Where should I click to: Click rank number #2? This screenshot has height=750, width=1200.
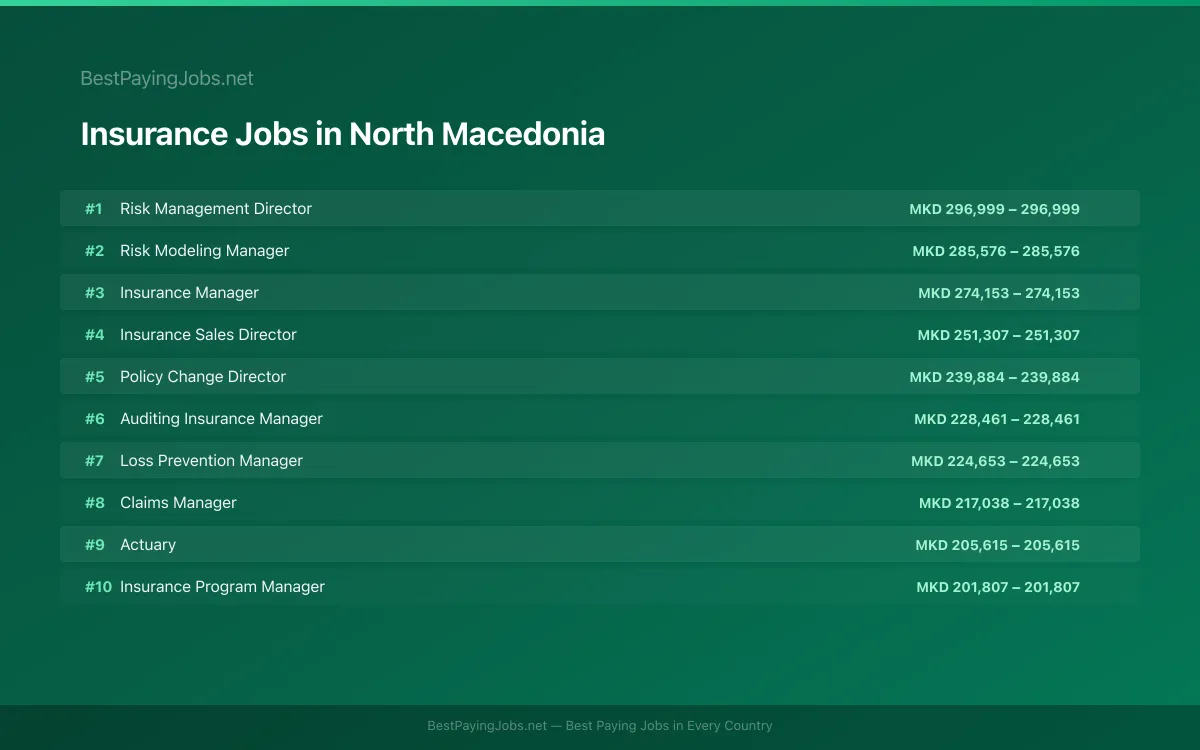pos(94,251)
